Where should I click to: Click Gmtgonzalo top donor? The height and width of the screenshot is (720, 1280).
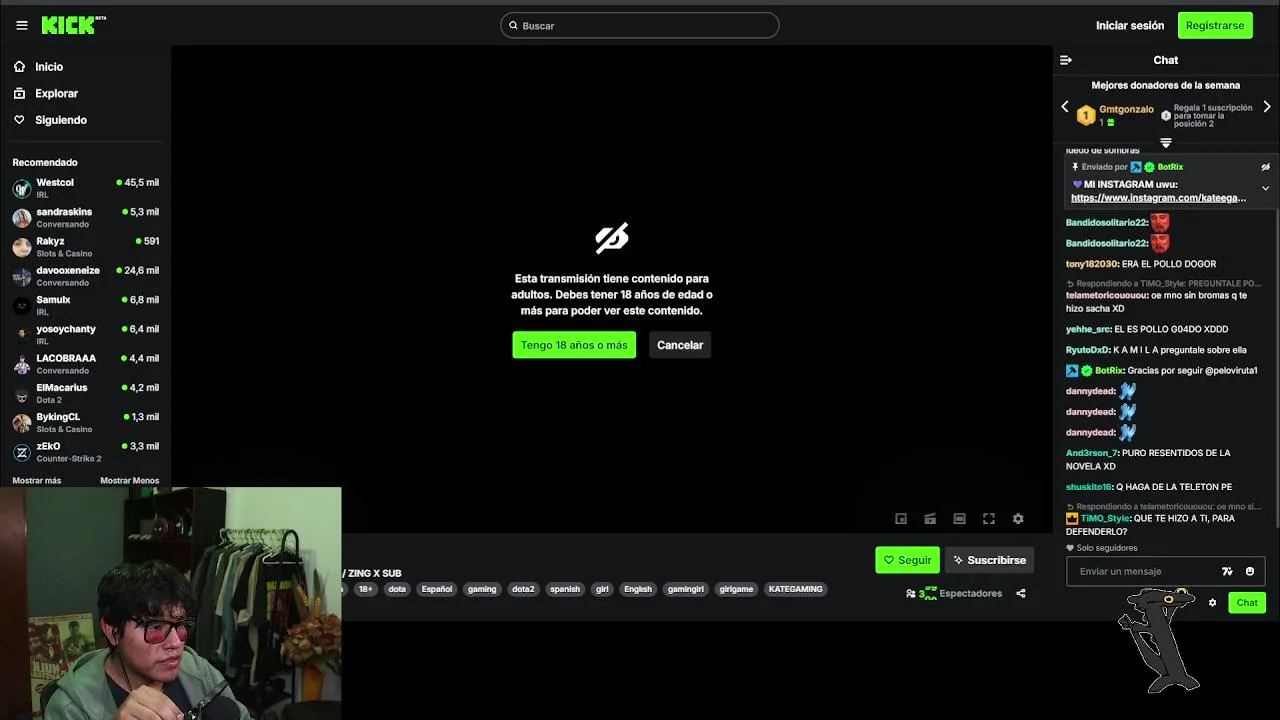(1126, 109)
